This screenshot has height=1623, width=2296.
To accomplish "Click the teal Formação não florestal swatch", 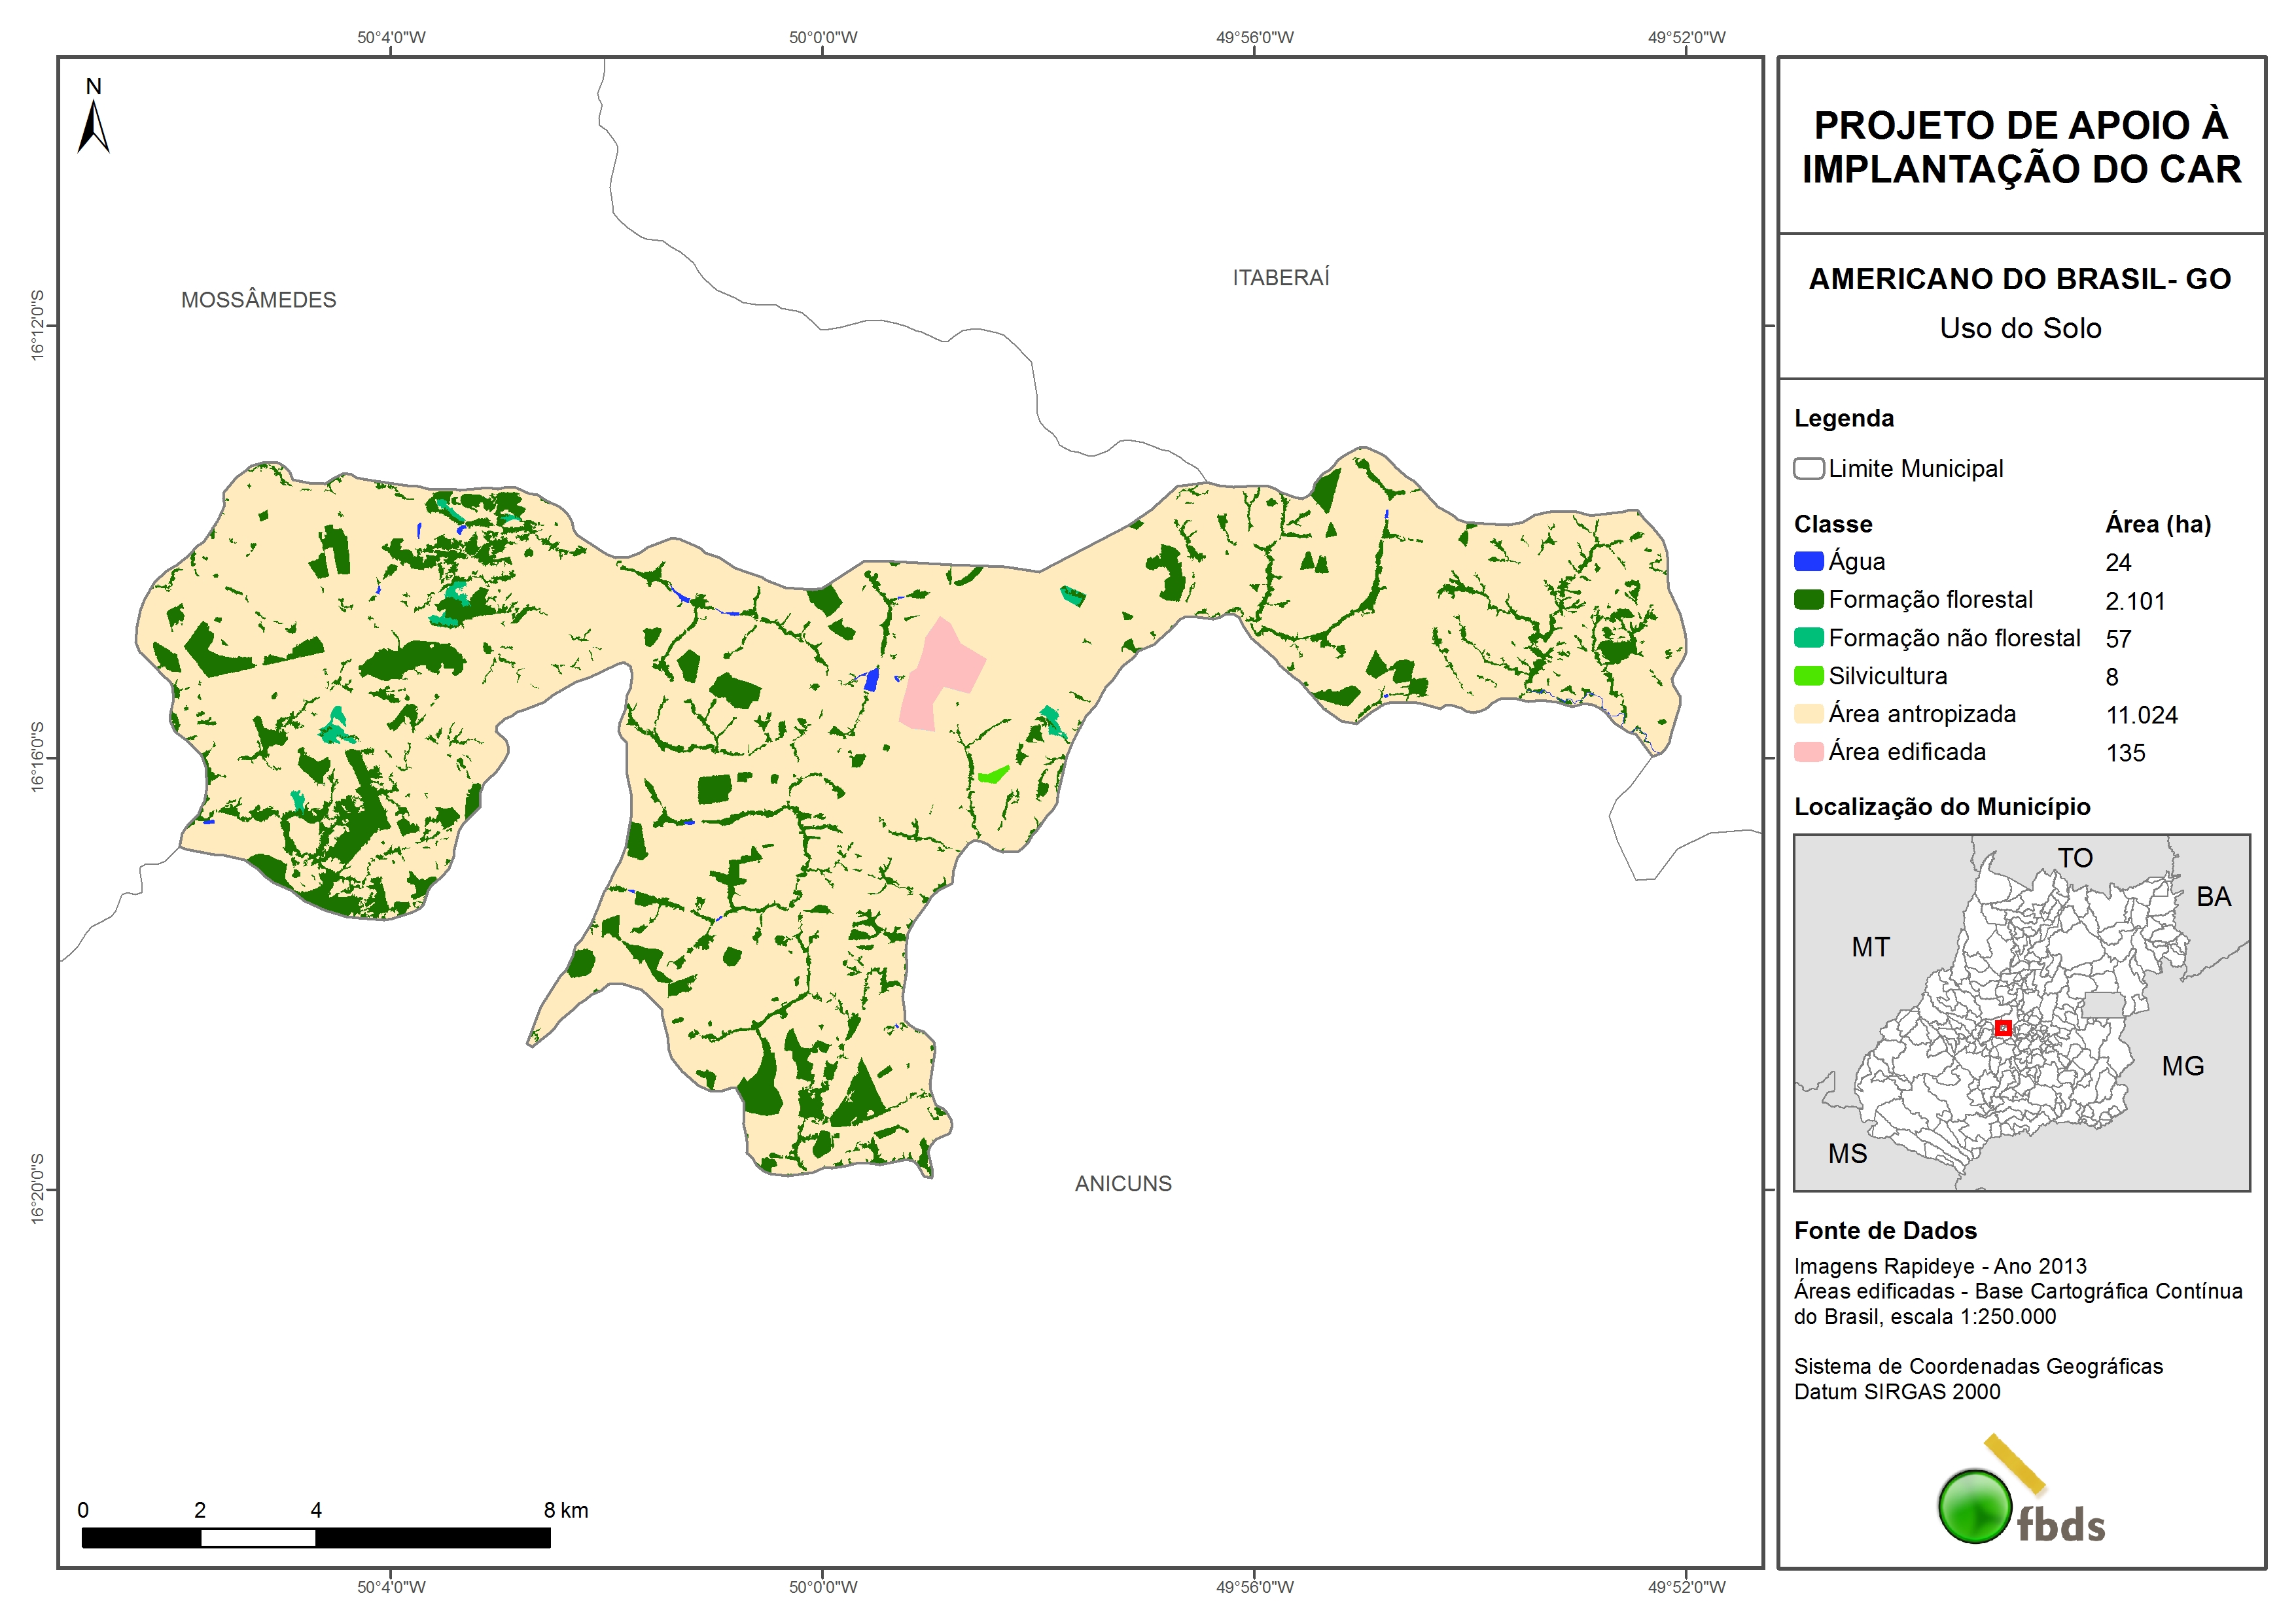I will [1808, 637].
